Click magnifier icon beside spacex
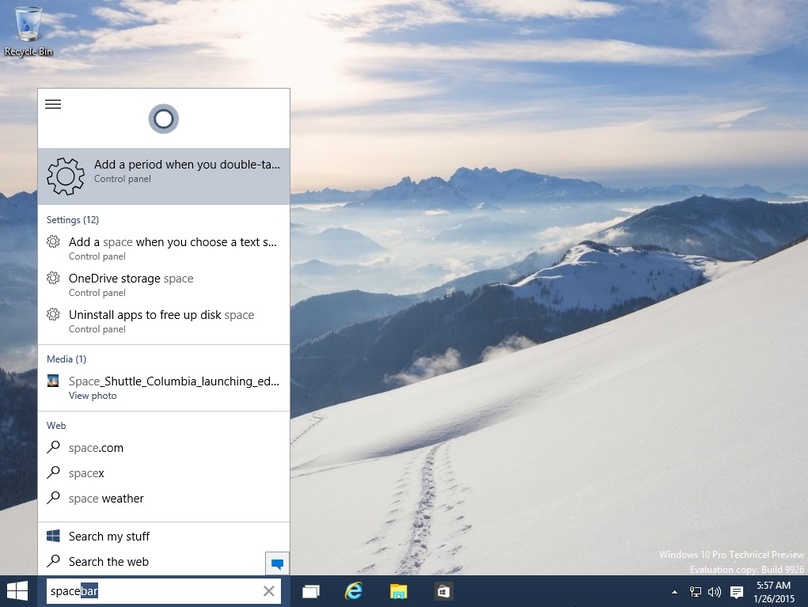This screenshot has width=808, height=607. (53, 473)
